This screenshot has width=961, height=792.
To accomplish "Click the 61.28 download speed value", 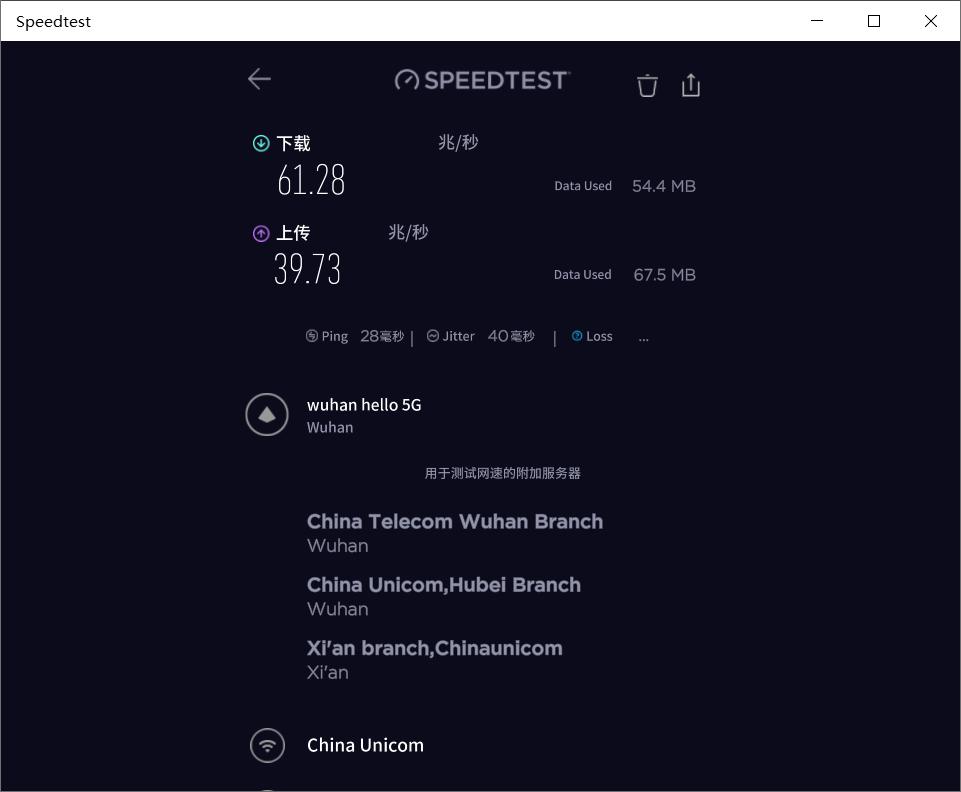I will tap(311, 181).
